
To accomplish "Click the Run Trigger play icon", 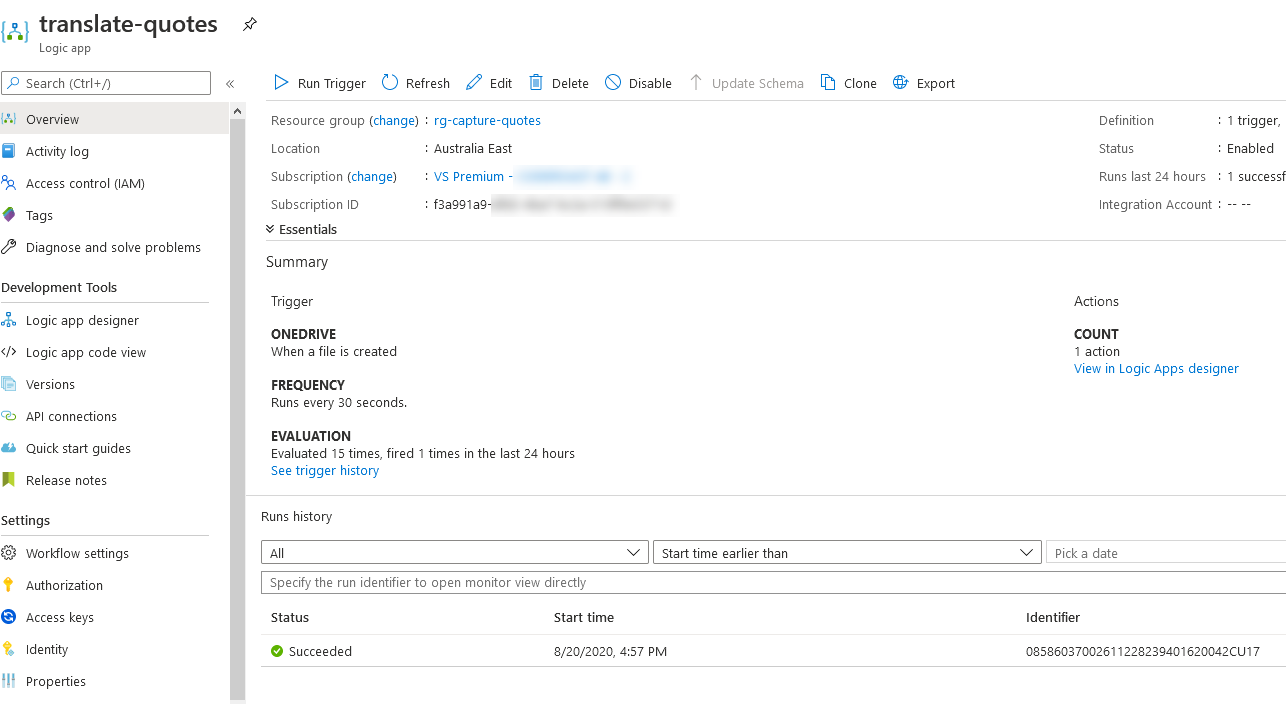I will click(282, 83).
